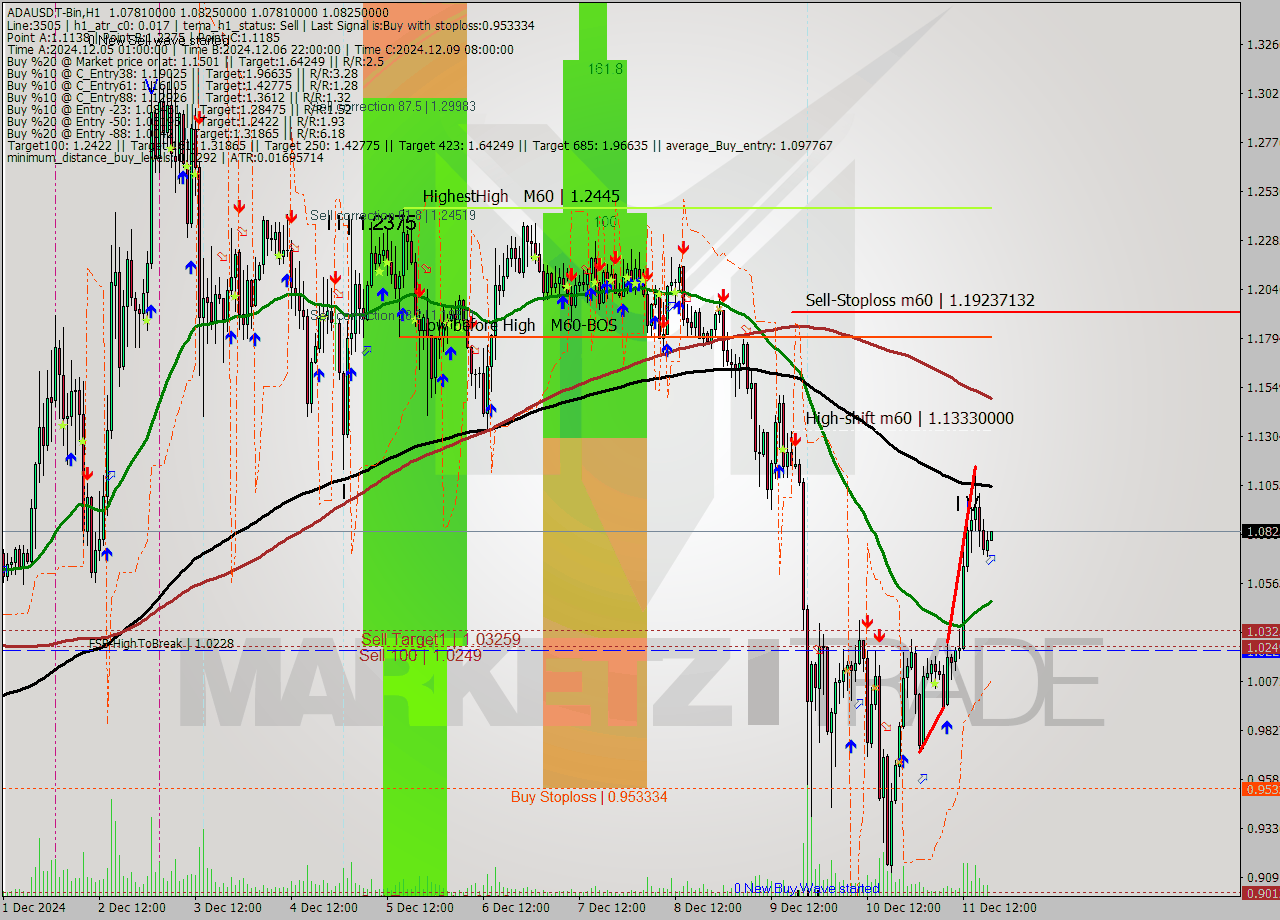Select the red 1.032 price tag
The image size is (1280, 920).
(1260, 631)
